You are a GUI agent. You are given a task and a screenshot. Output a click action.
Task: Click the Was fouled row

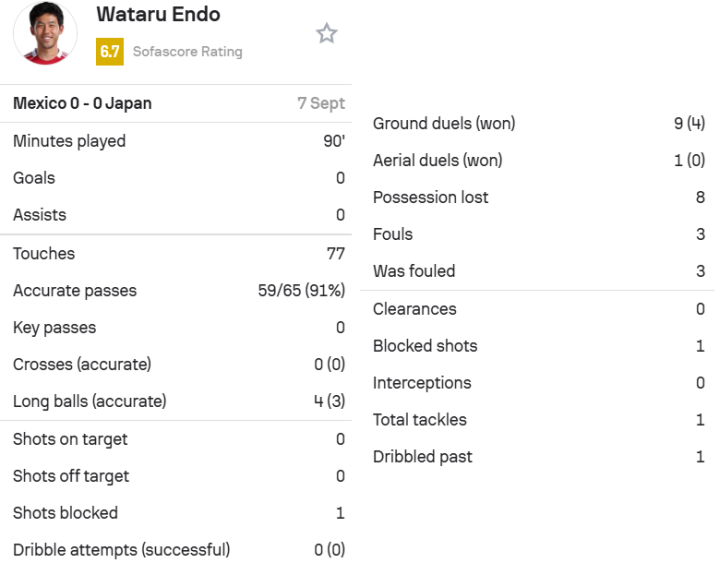(x=538, y=272)
